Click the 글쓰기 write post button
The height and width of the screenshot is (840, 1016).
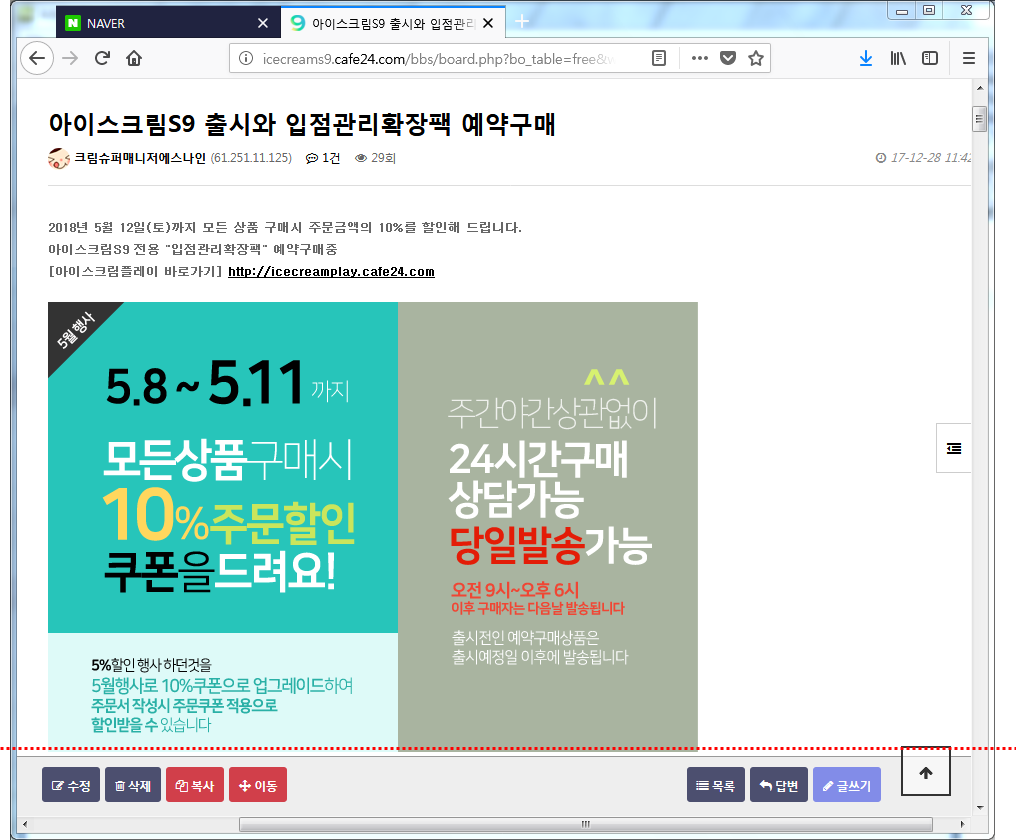(x=846, y=786)
